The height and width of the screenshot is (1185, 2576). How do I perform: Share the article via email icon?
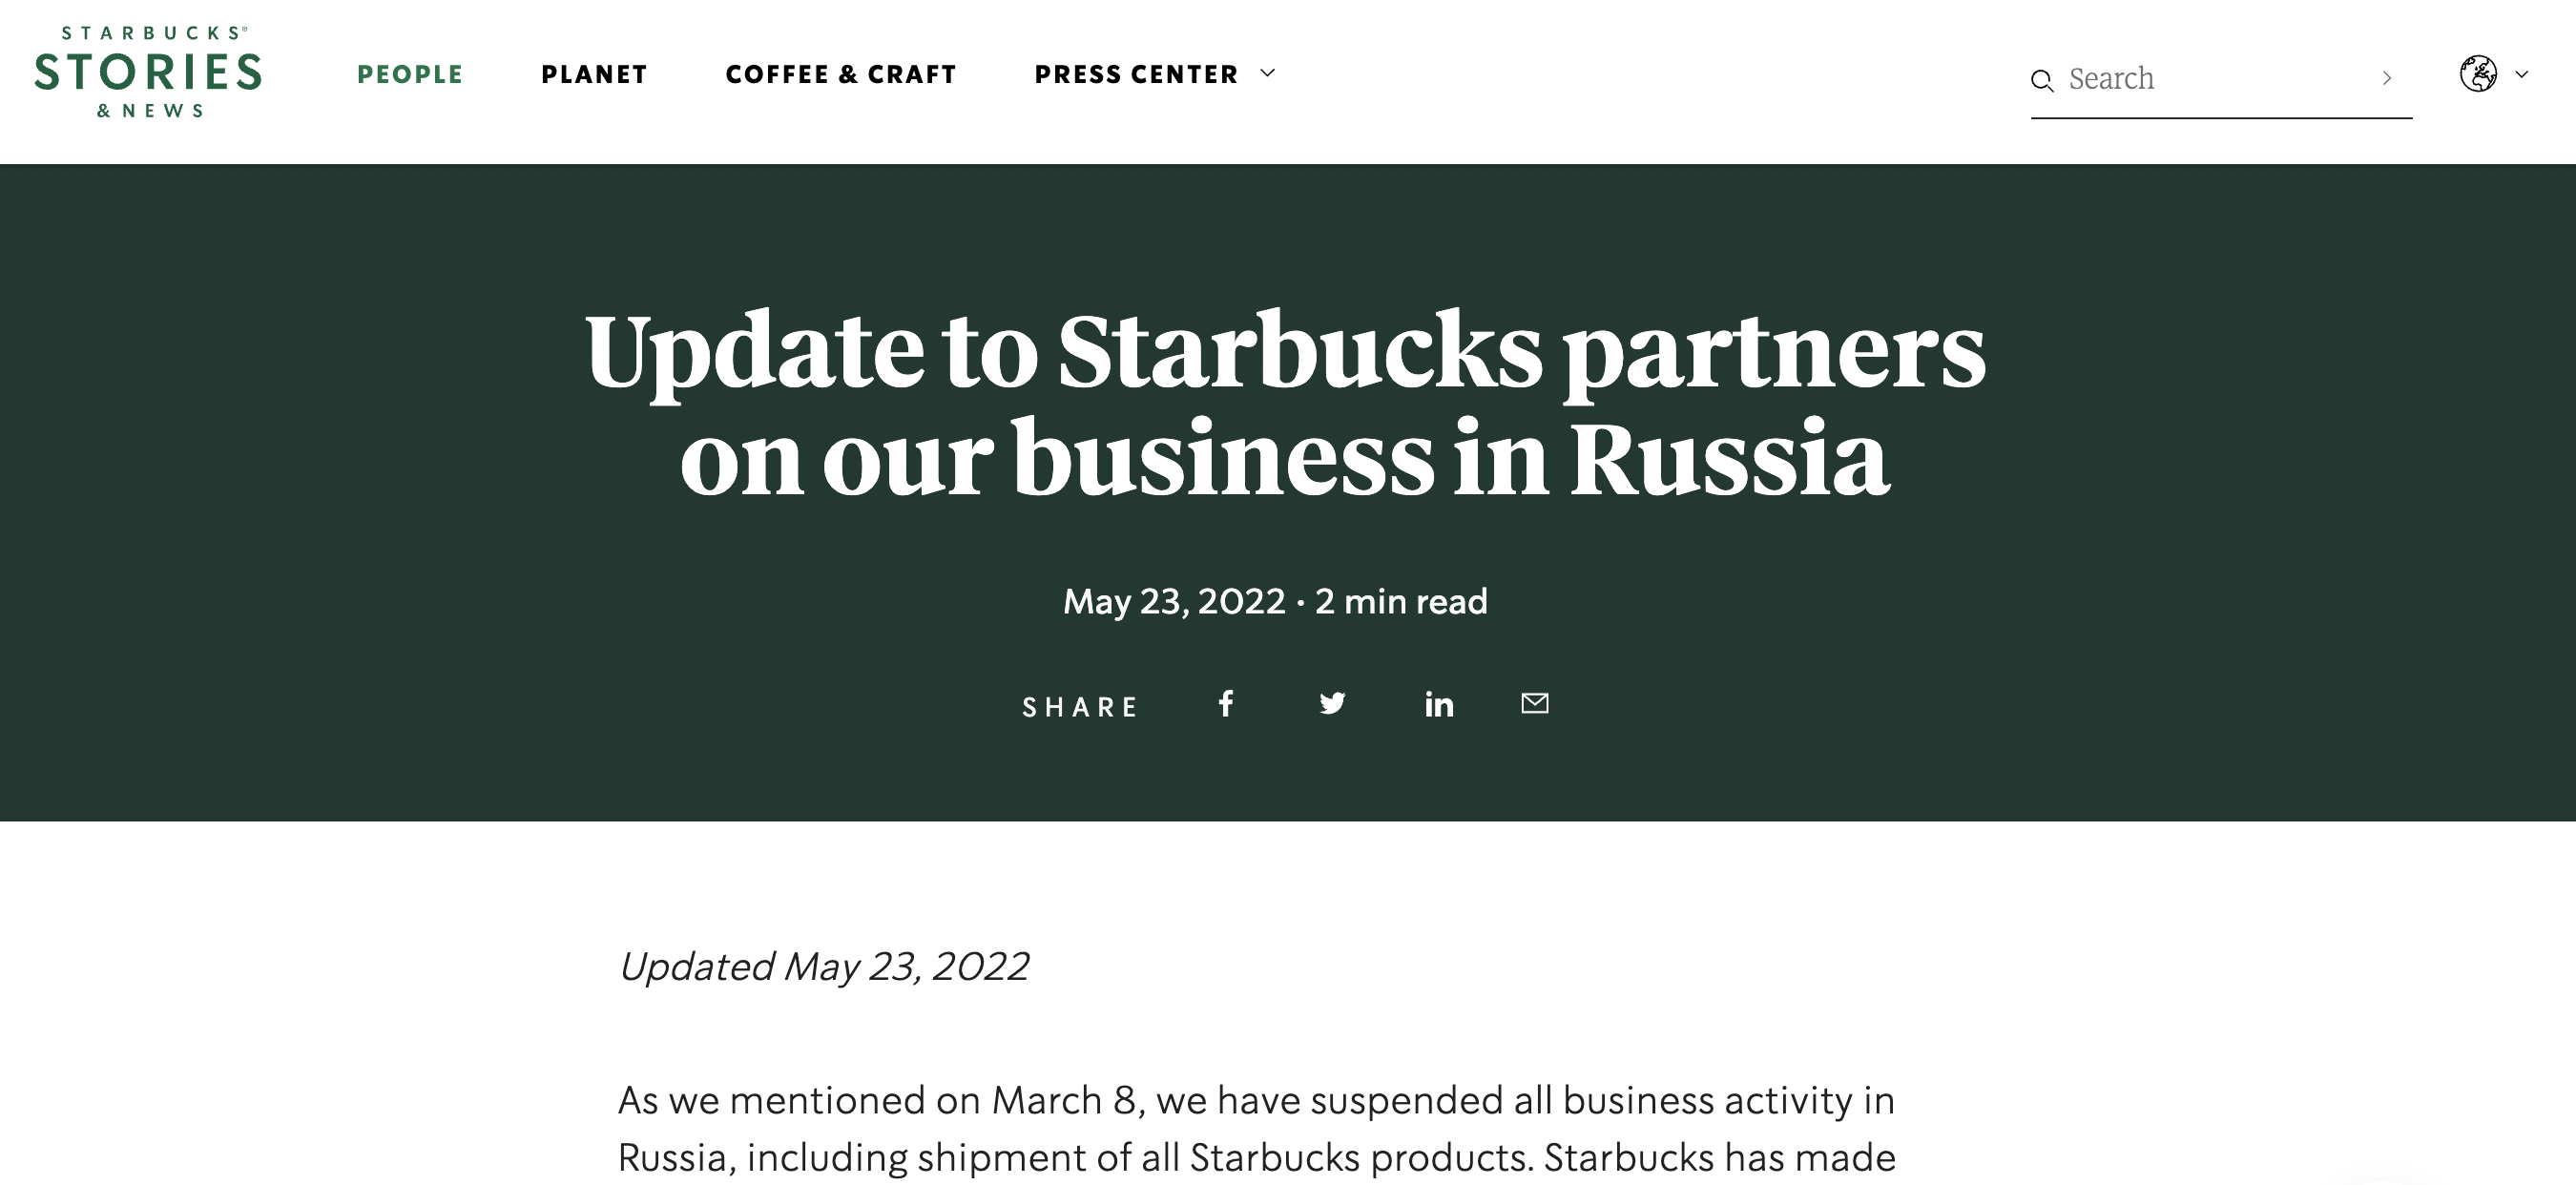(x=1535, y=703)
